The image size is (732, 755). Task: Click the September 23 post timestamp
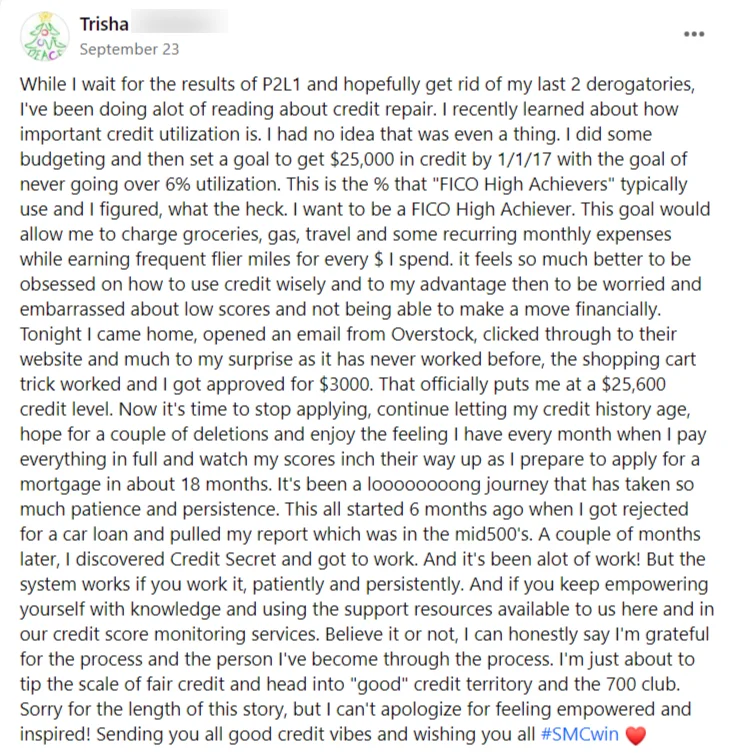129,49
